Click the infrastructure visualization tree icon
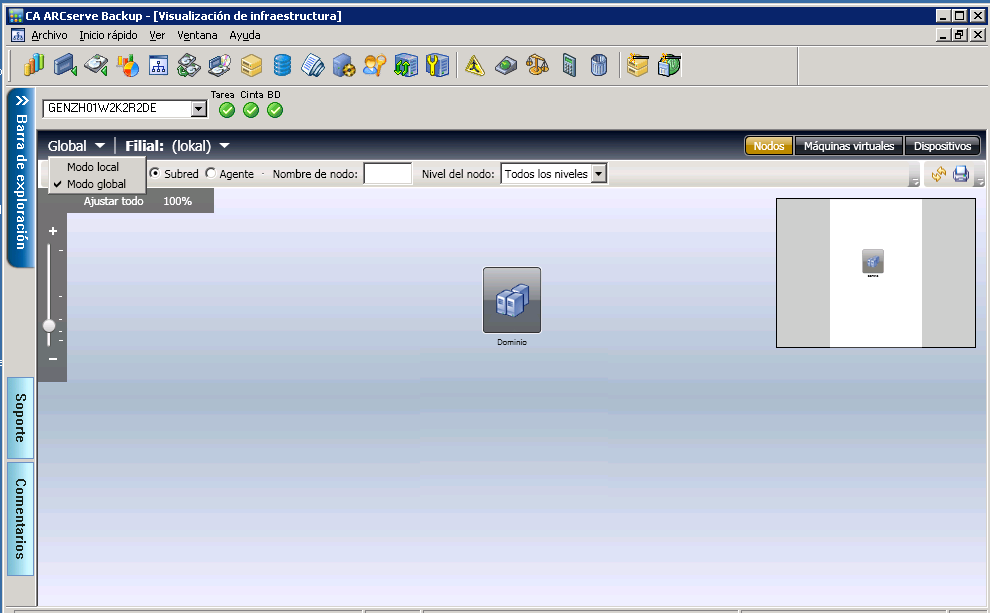Viewport: 990px width, 613px height. pos(158,65)
